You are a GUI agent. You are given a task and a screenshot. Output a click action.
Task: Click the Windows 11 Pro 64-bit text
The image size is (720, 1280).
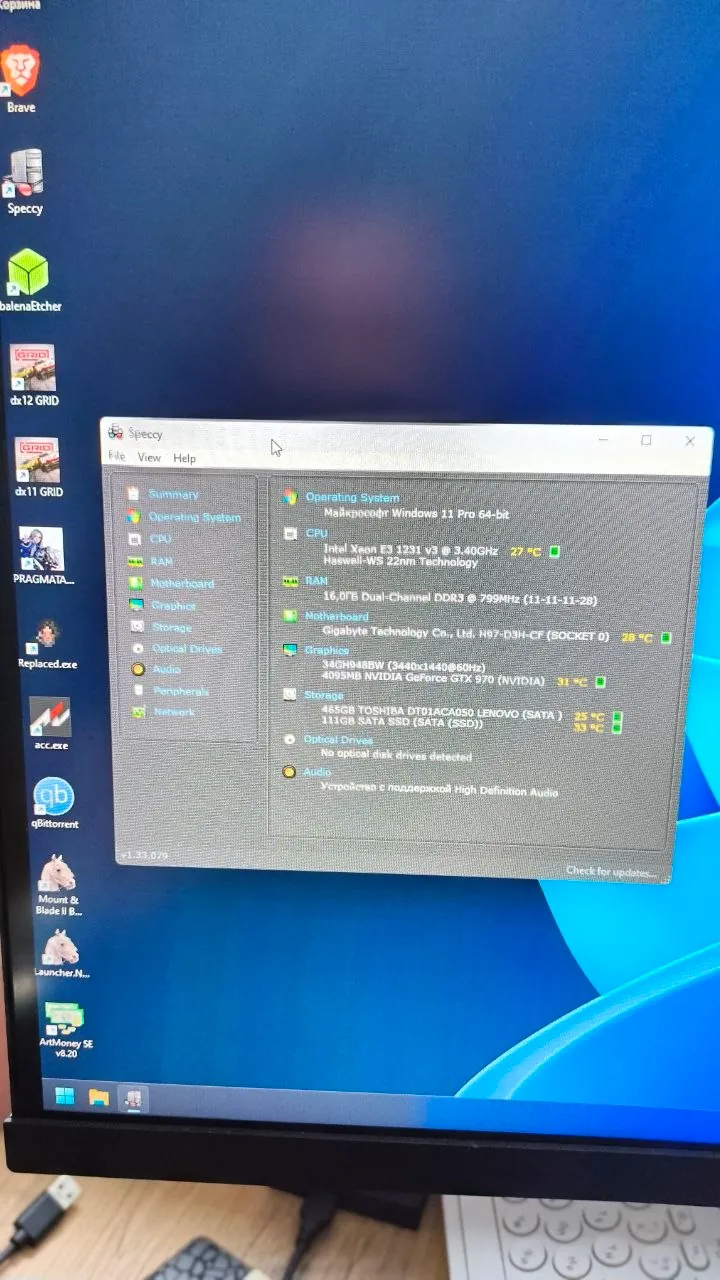coord(416,513)
